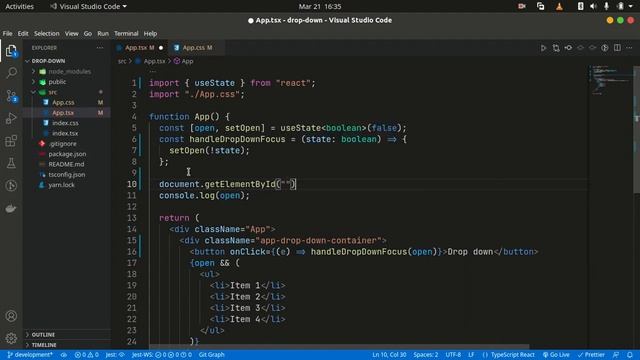The width and height of the screenshot is (640, 360).
Task: Open the volume control in system tray
Action: click(x=593, y=6)
